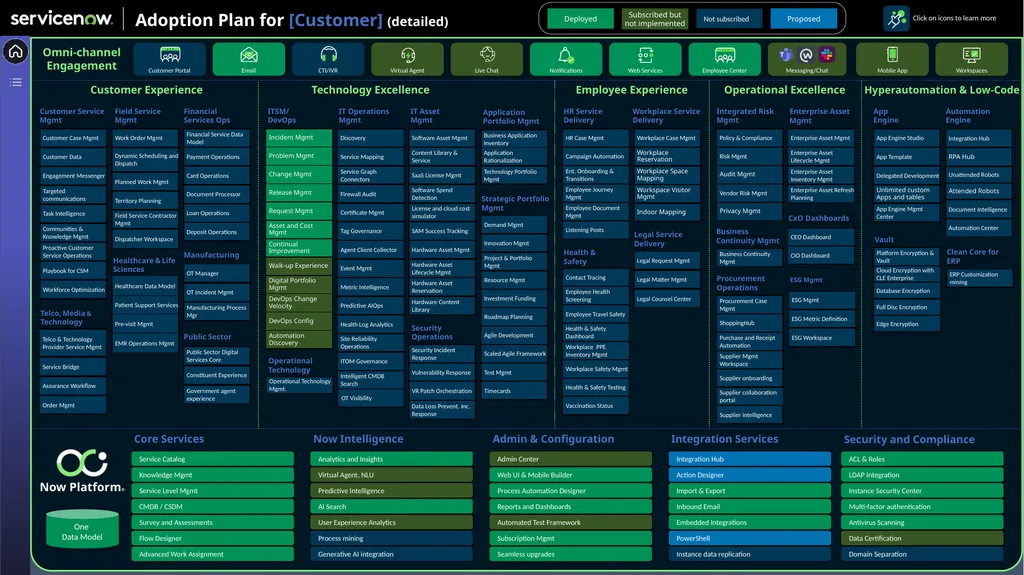Open the Demand Mgmt tile
Screen dimensions: 1024x575
click(x=514, y=225)
